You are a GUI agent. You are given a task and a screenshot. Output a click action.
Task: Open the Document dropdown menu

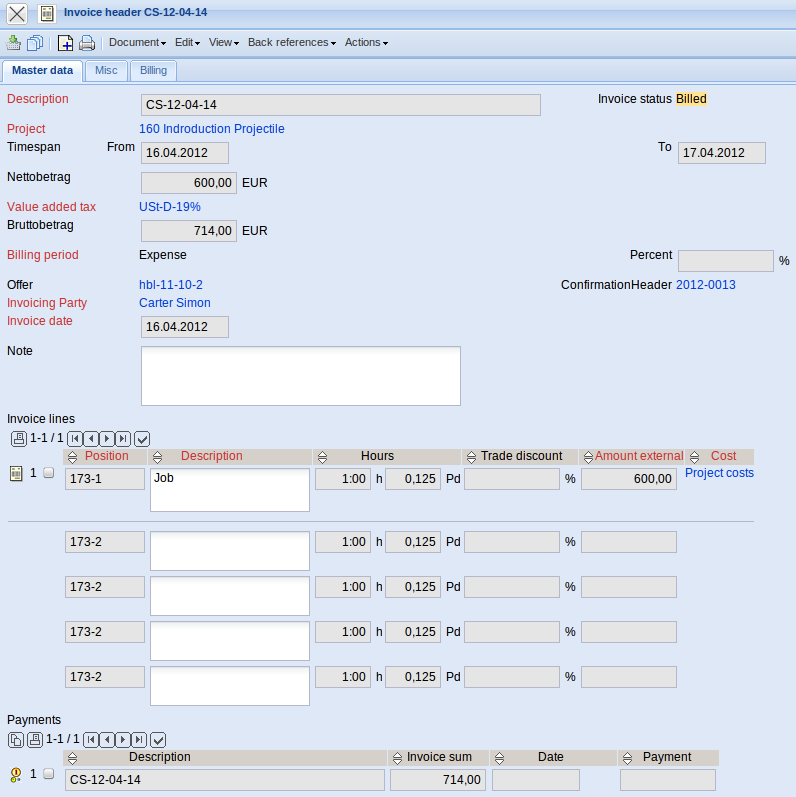(138, 43)
